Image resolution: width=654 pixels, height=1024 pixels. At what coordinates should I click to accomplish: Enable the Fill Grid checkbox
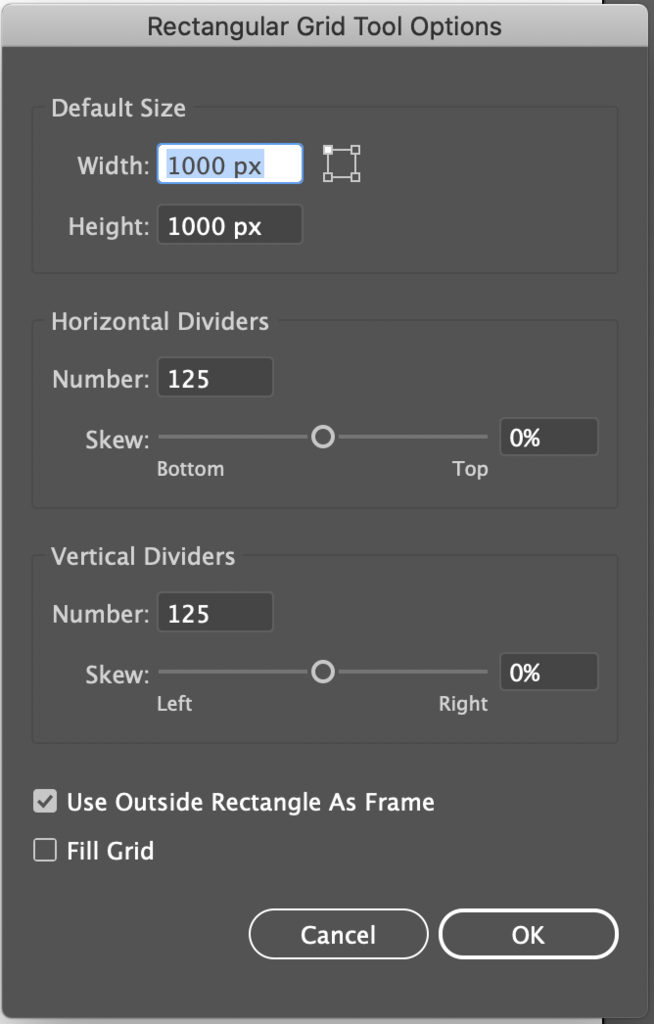(45, 850)
